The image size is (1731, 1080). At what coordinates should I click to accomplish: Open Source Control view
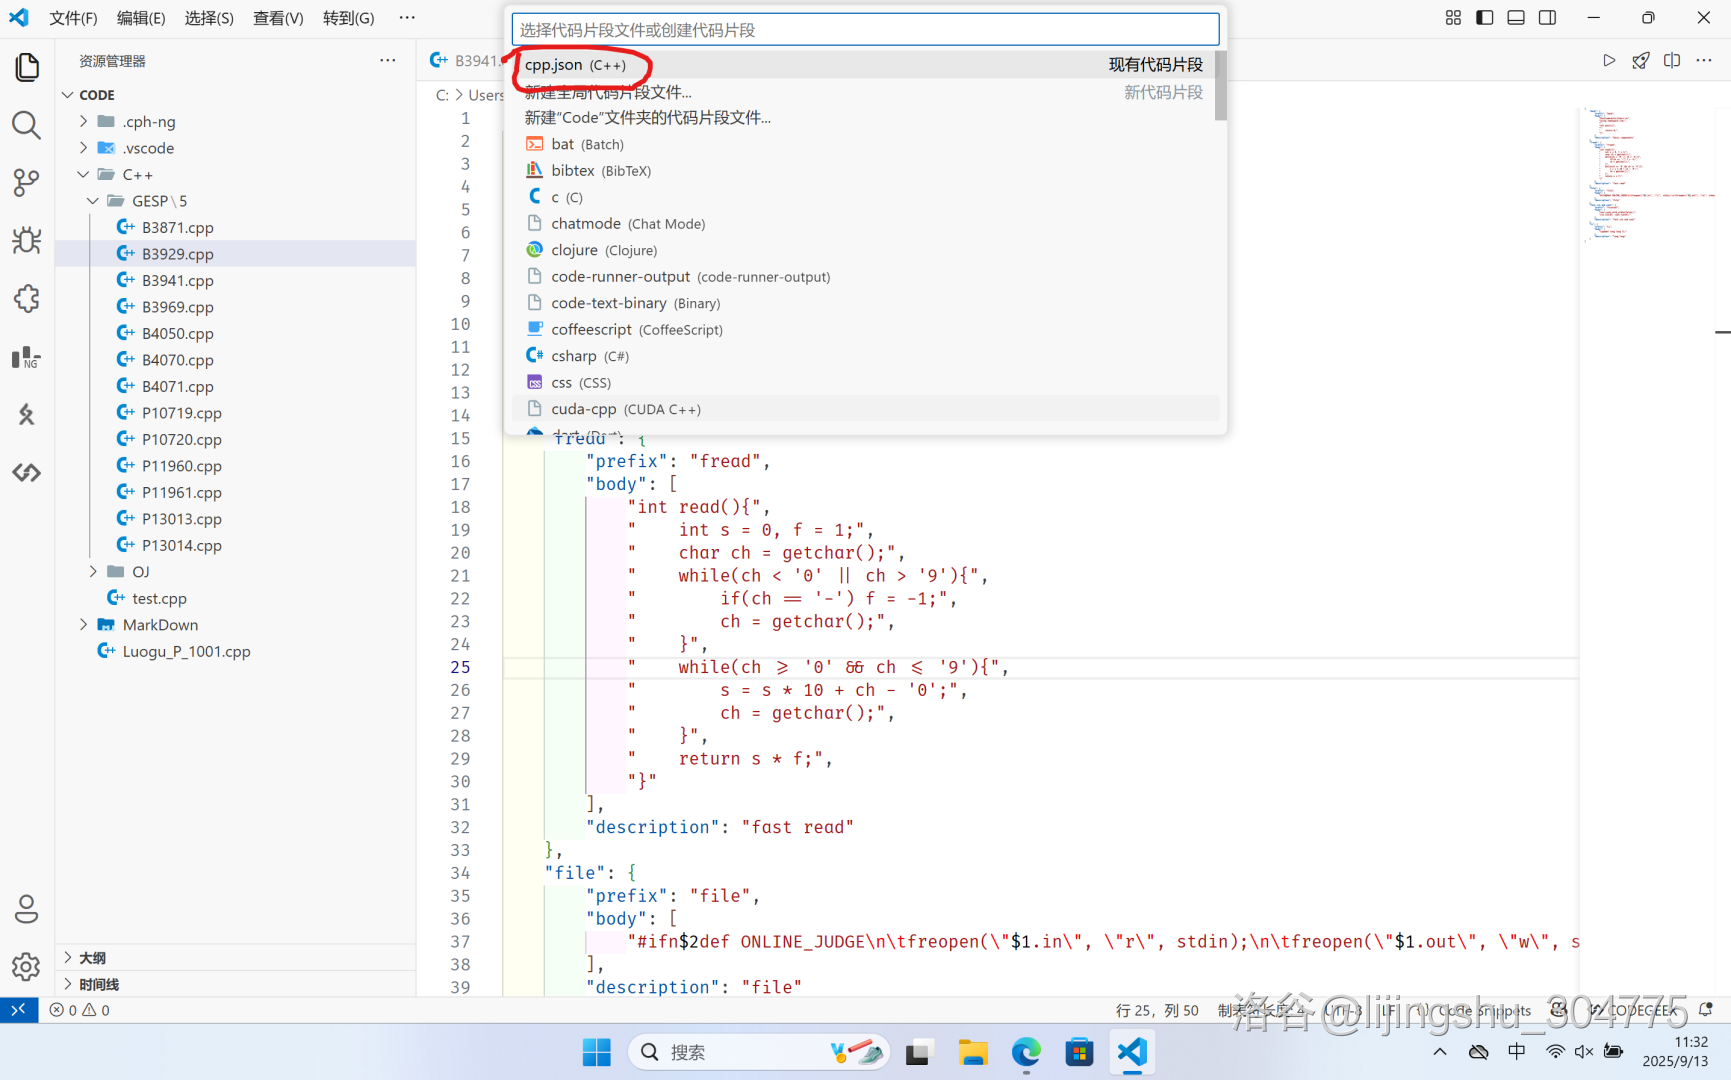pos(27,183)
